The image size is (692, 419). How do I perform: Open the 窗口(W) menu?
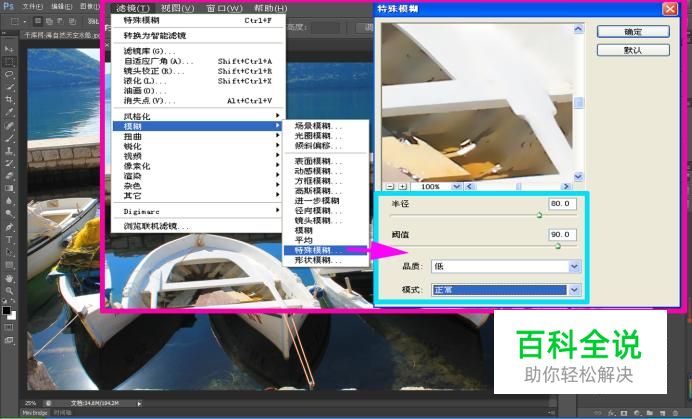point(224,8)
